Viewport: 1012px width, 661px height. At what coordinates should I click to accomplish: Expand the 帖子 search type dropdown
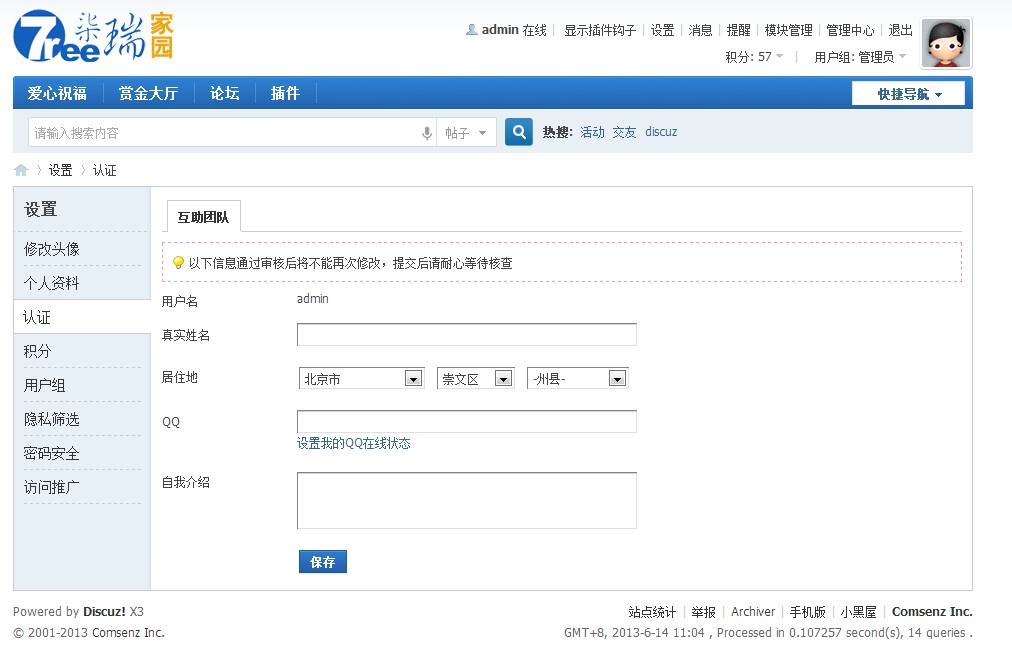pos(467,133)
